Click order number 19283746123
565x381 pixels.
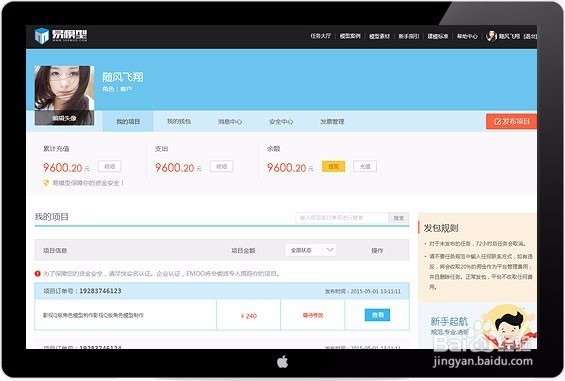(100, 291)
